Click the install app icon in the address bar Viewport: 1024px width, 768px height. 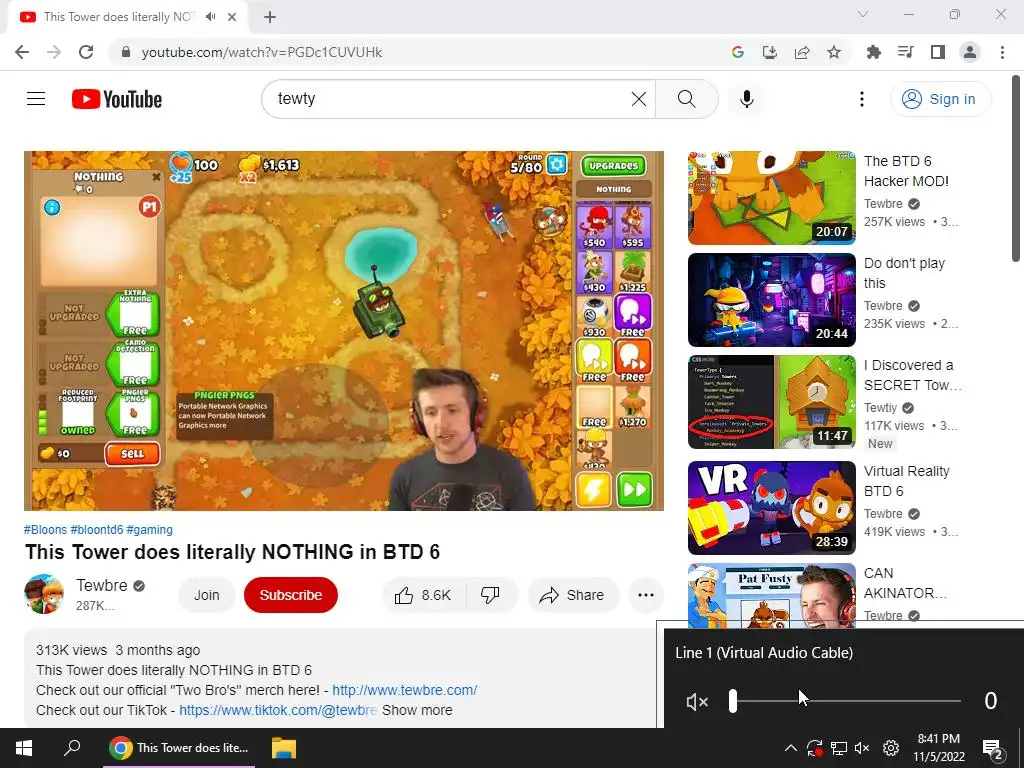(770, 52)
